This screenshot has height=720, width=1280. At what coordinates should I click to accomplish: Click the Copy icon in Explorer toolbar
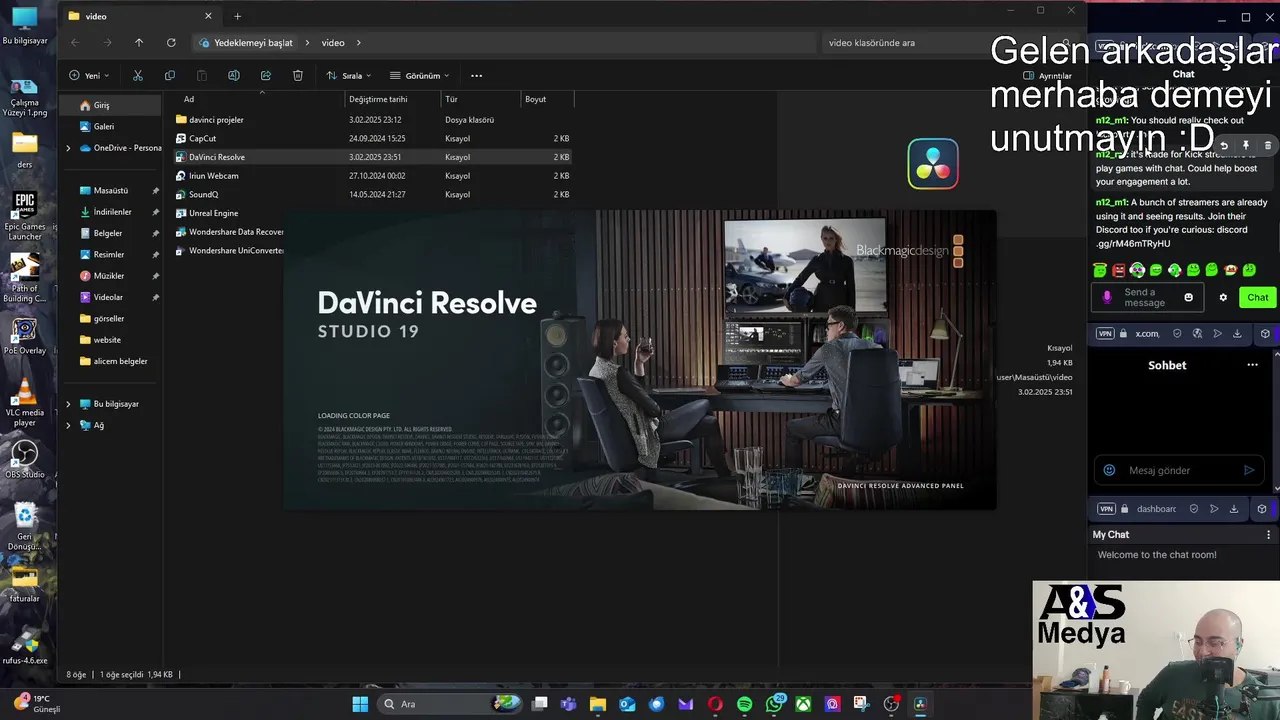(170, 76)
